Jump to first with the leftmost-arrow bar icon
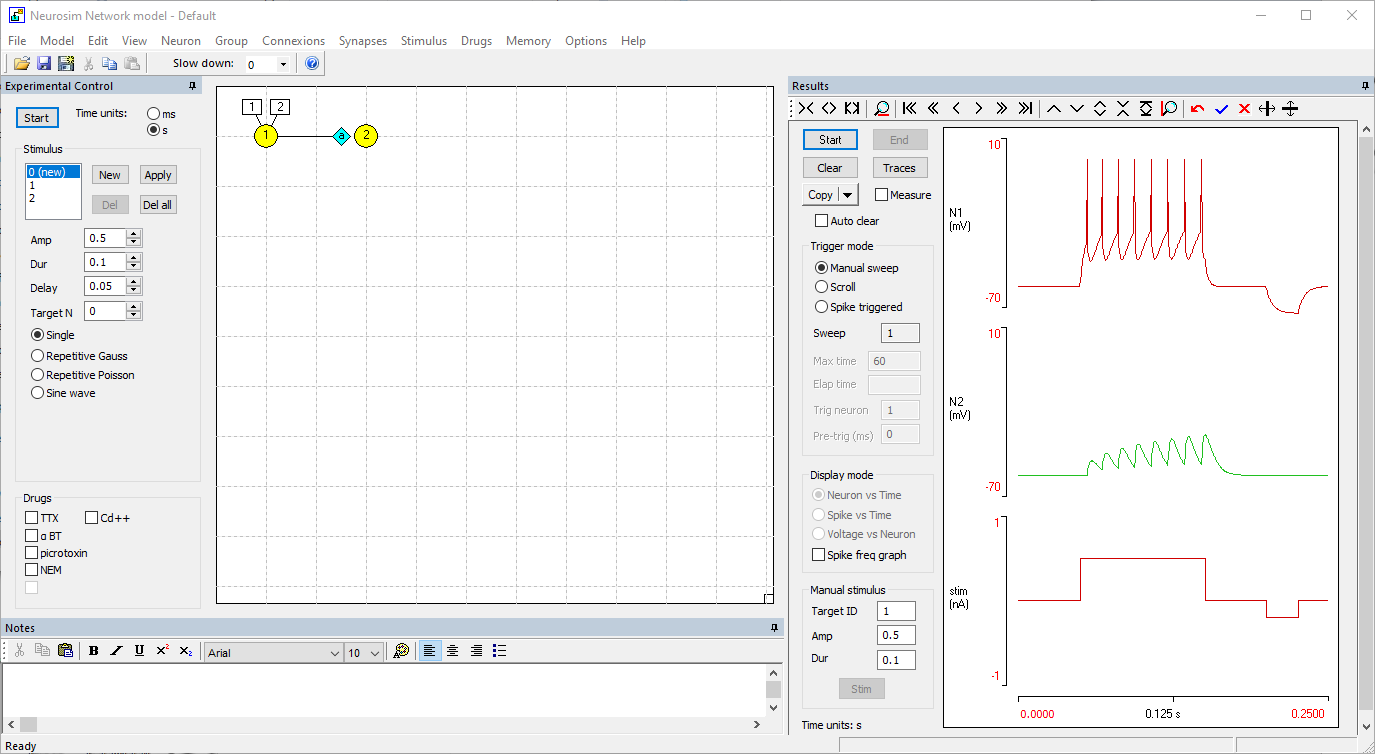Viewport: 1375px width, 754px height. coord(909,109)
